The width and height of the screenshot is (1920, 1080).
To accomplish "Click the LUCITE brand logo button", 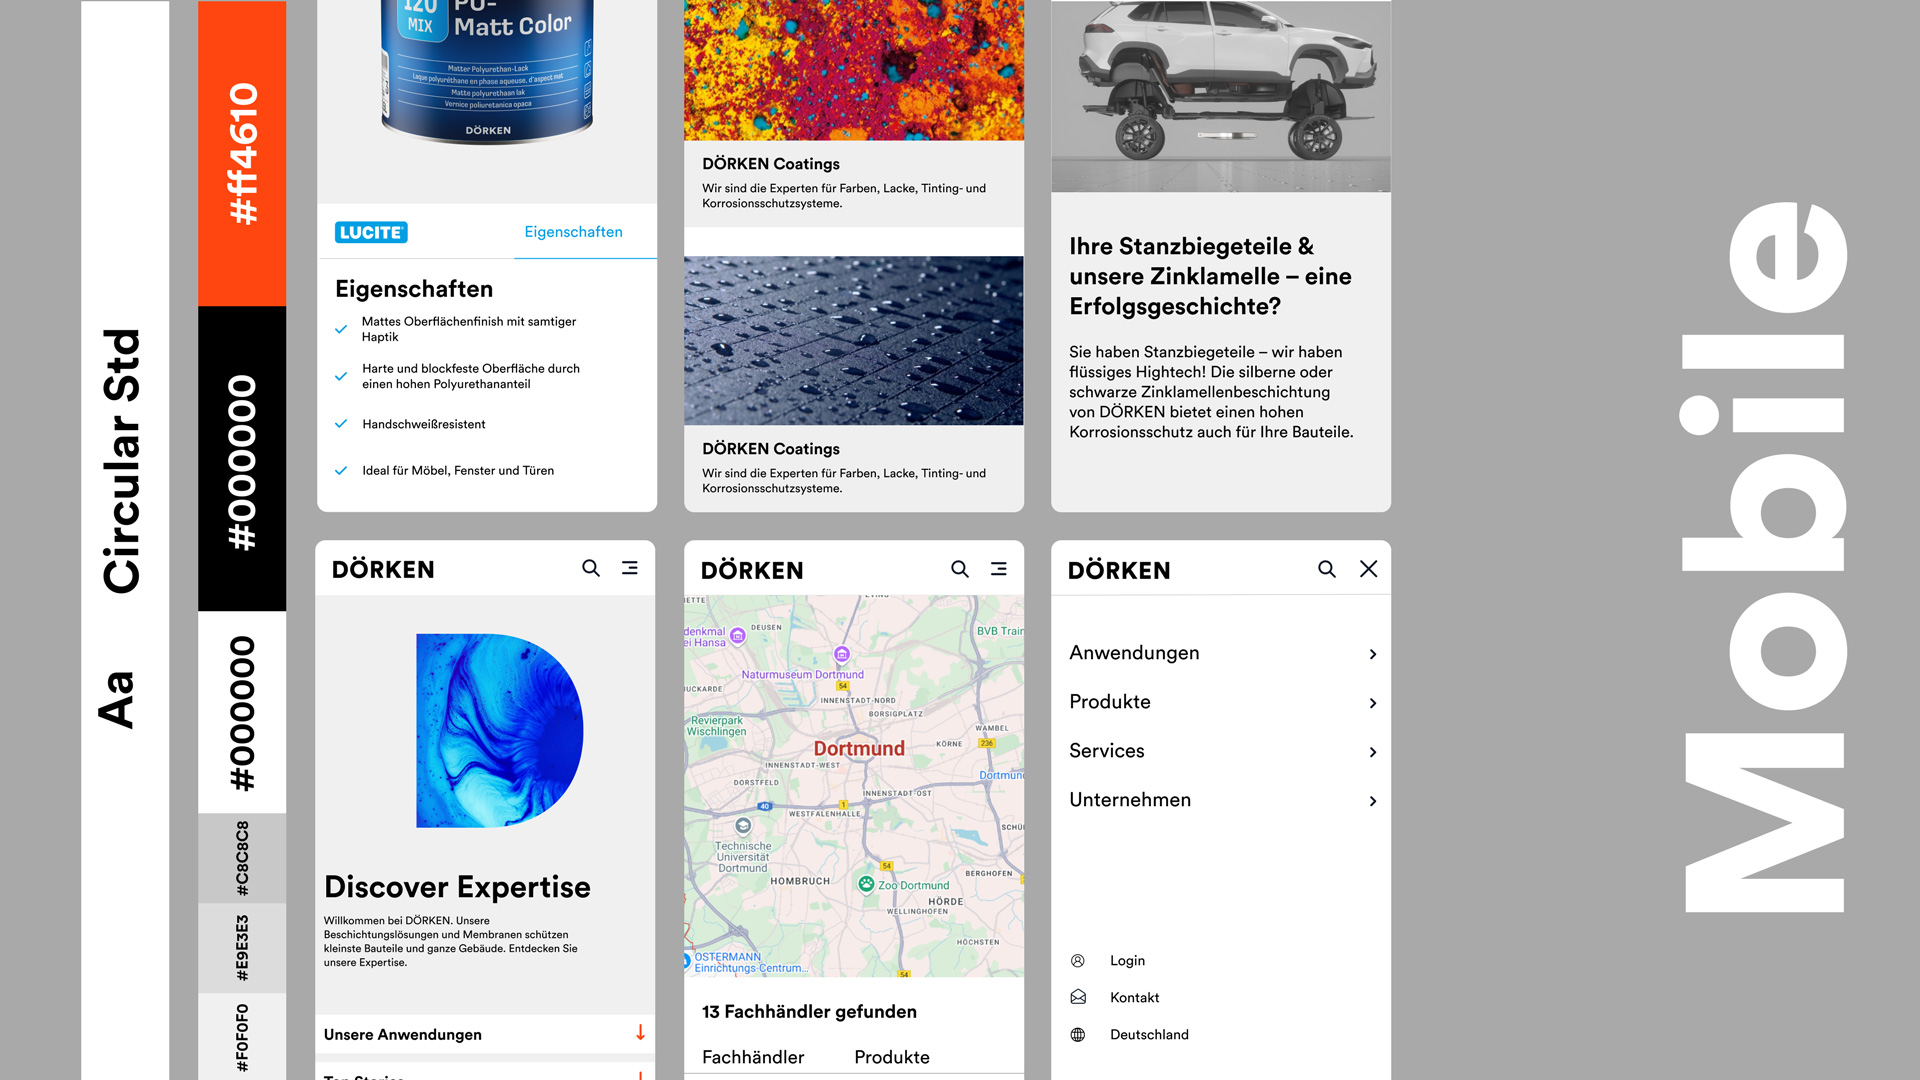I will 371,233.
